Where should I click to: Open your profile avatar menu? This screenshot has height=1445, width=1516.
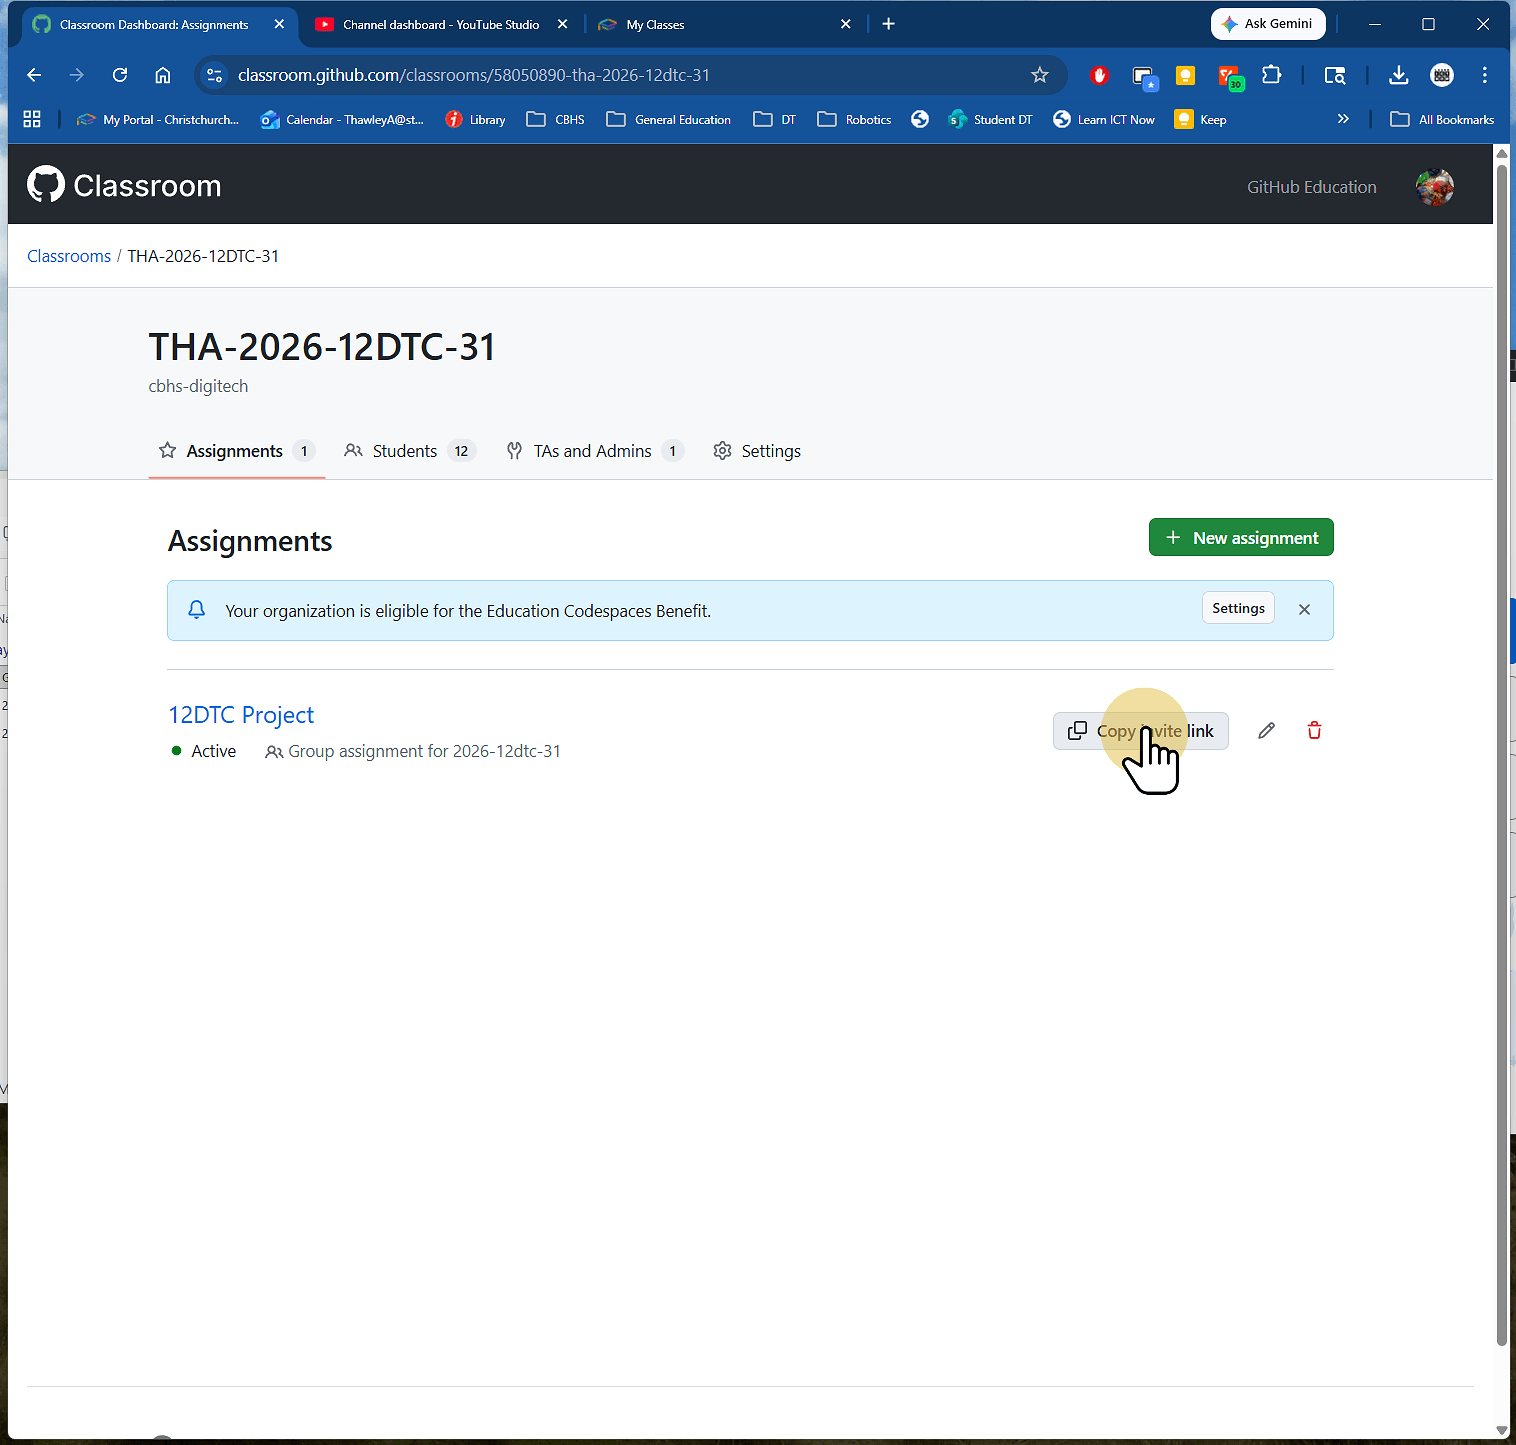[x=1434, y=187]
